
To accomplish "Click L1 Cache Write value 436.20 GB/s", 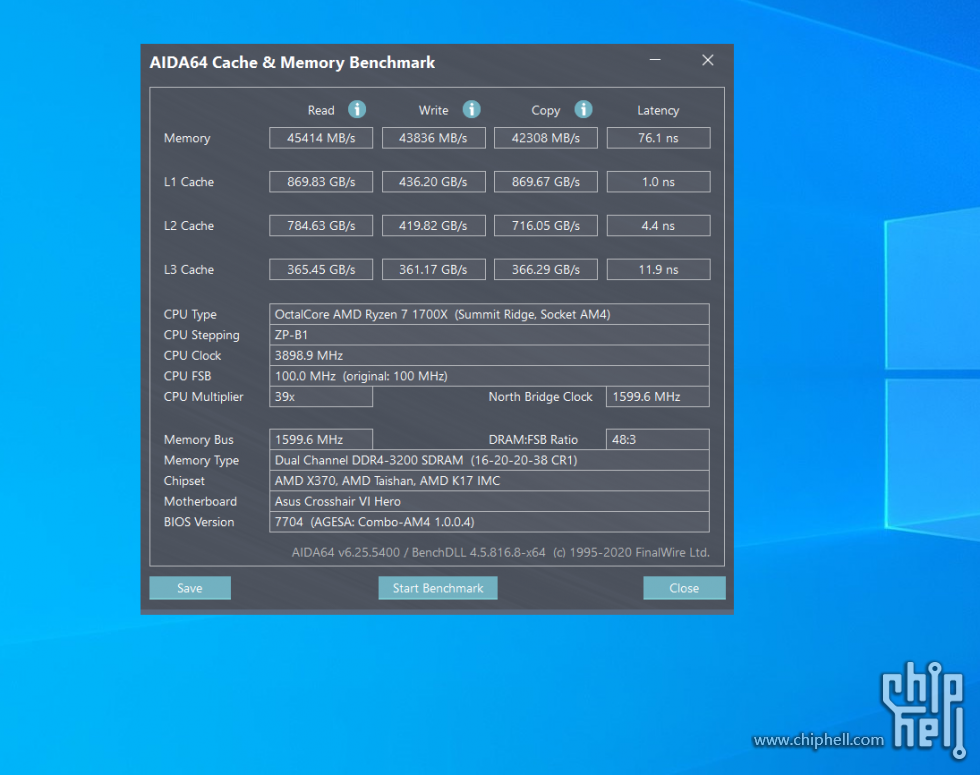I will pyautogui.click(x=434, y=182).
